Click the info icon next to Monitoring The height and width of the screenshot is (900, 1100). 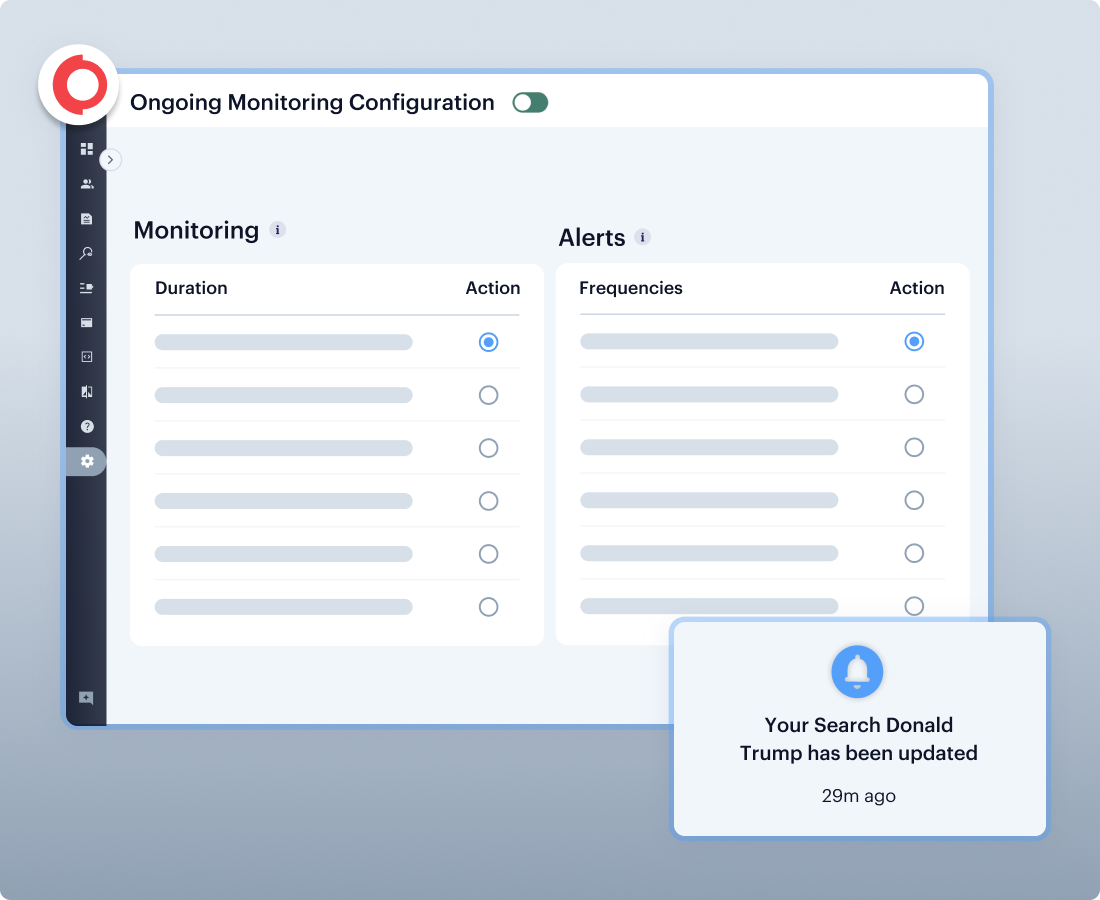point(278,230)
